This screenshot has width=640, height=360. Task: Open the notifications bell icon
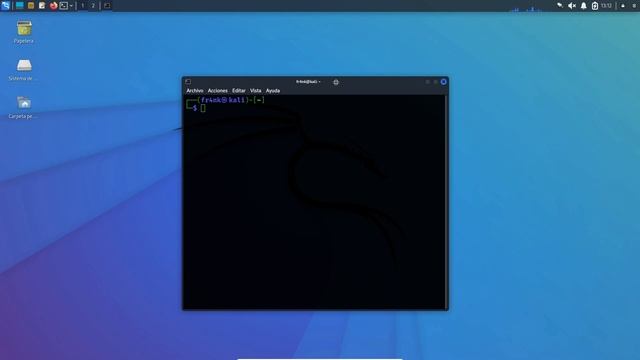(584, 5)
